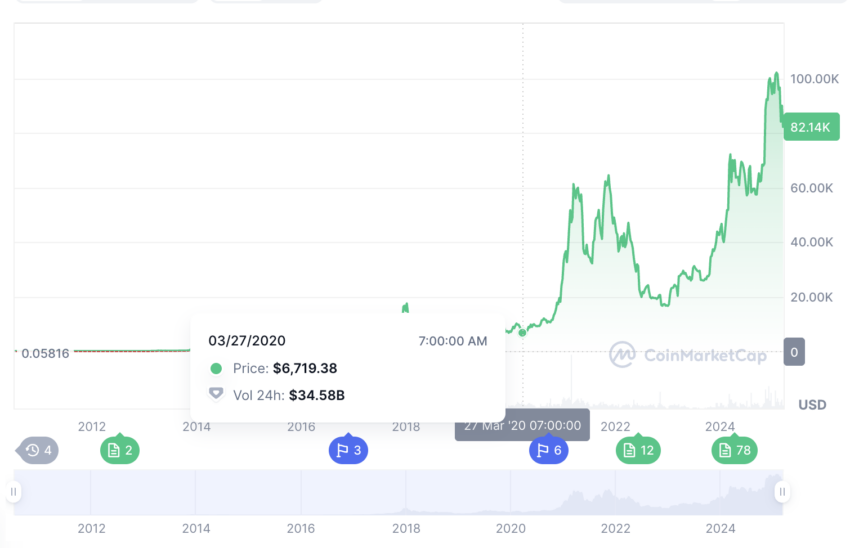Open the blue flag badge showing 3
850x548 pixels.
pos(349,449)
